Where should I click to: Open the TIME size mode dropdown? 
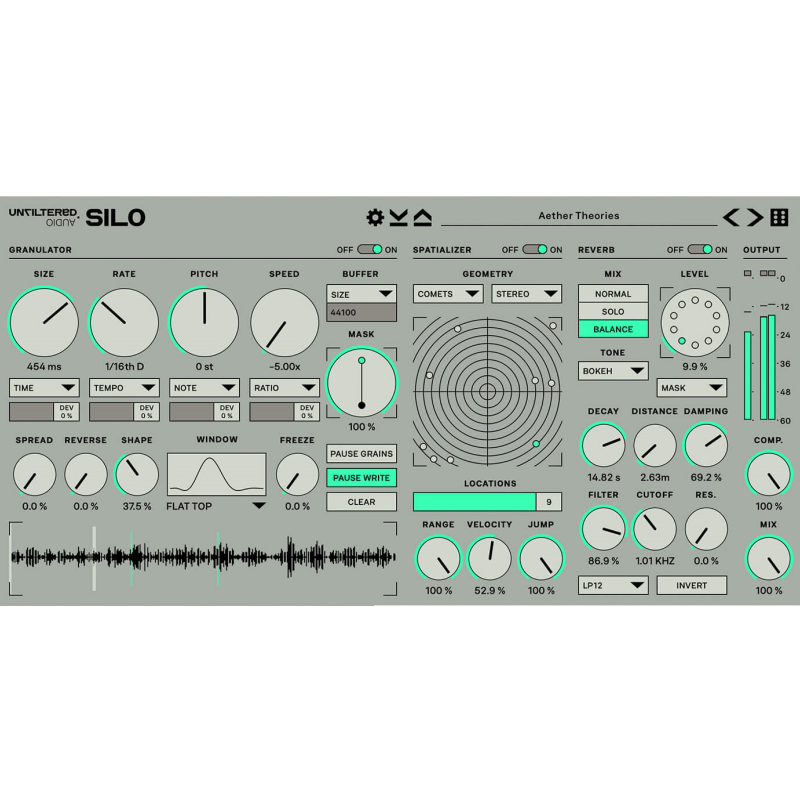(44, 388)
